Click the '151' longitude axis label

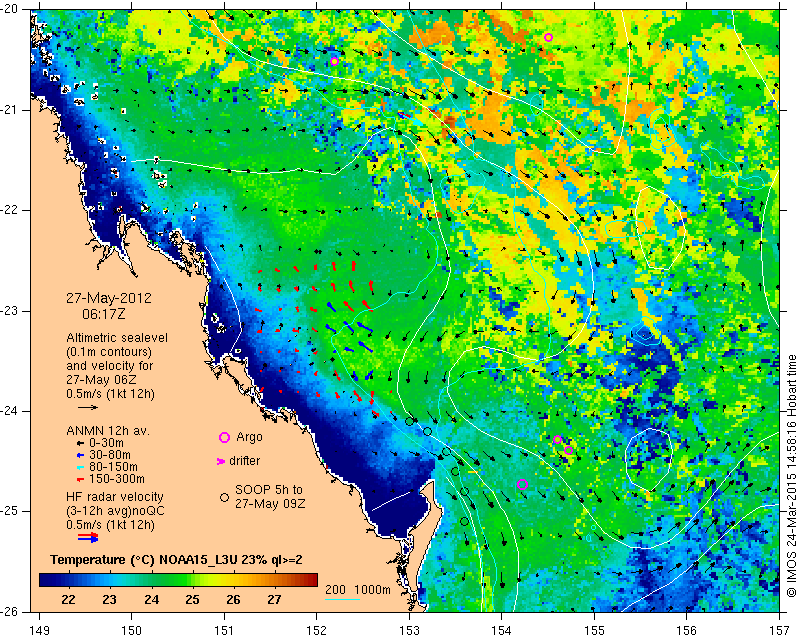(224, 630)
